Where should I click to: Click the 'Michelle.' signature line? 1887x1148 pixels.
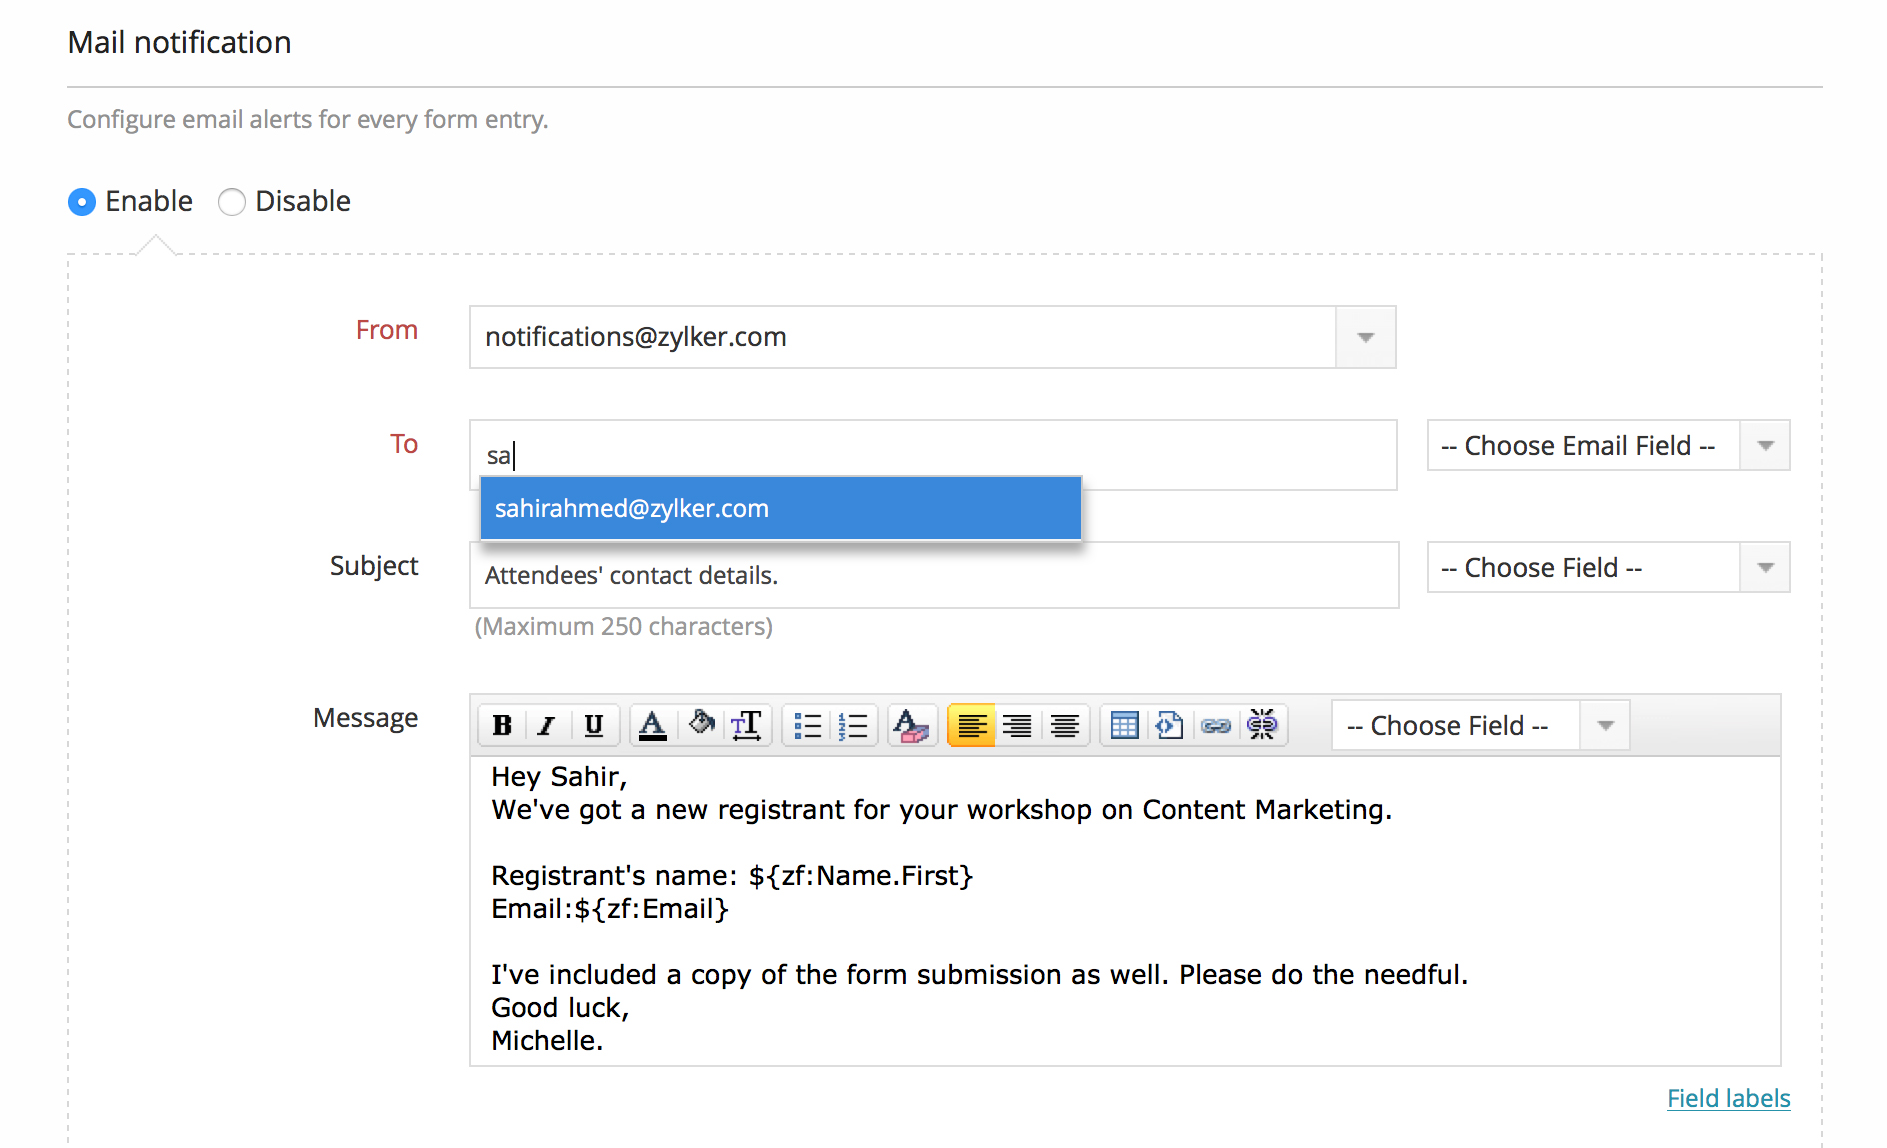(547, 1040)
